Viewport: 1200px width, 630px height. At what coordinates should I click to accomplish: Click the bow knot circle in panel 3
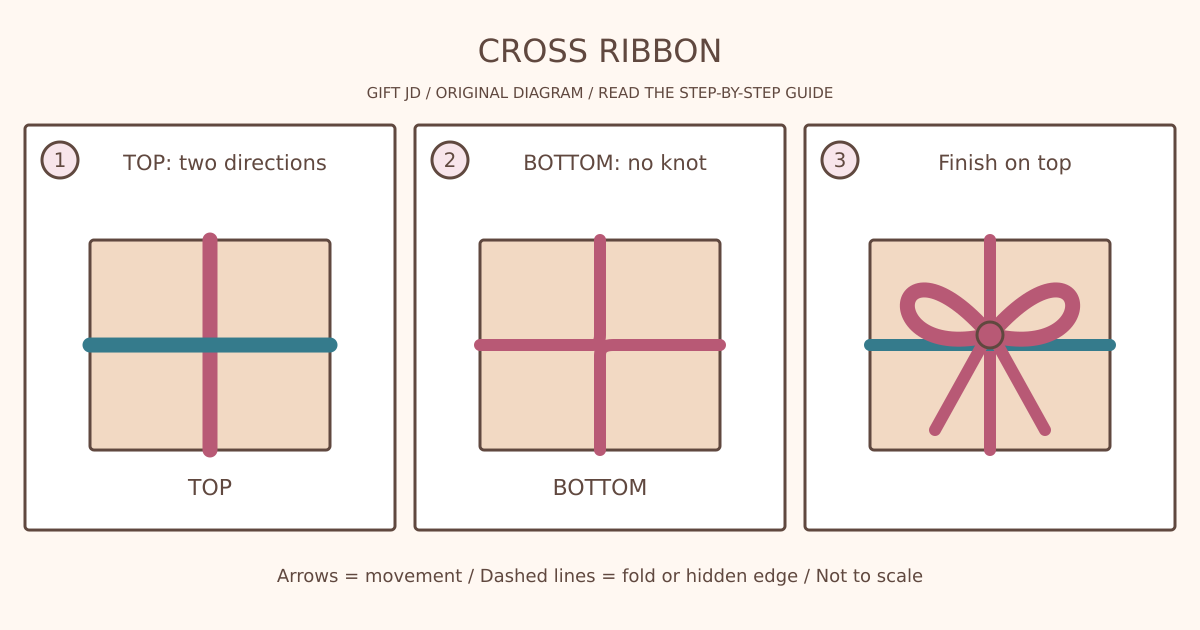coord(990,335)
